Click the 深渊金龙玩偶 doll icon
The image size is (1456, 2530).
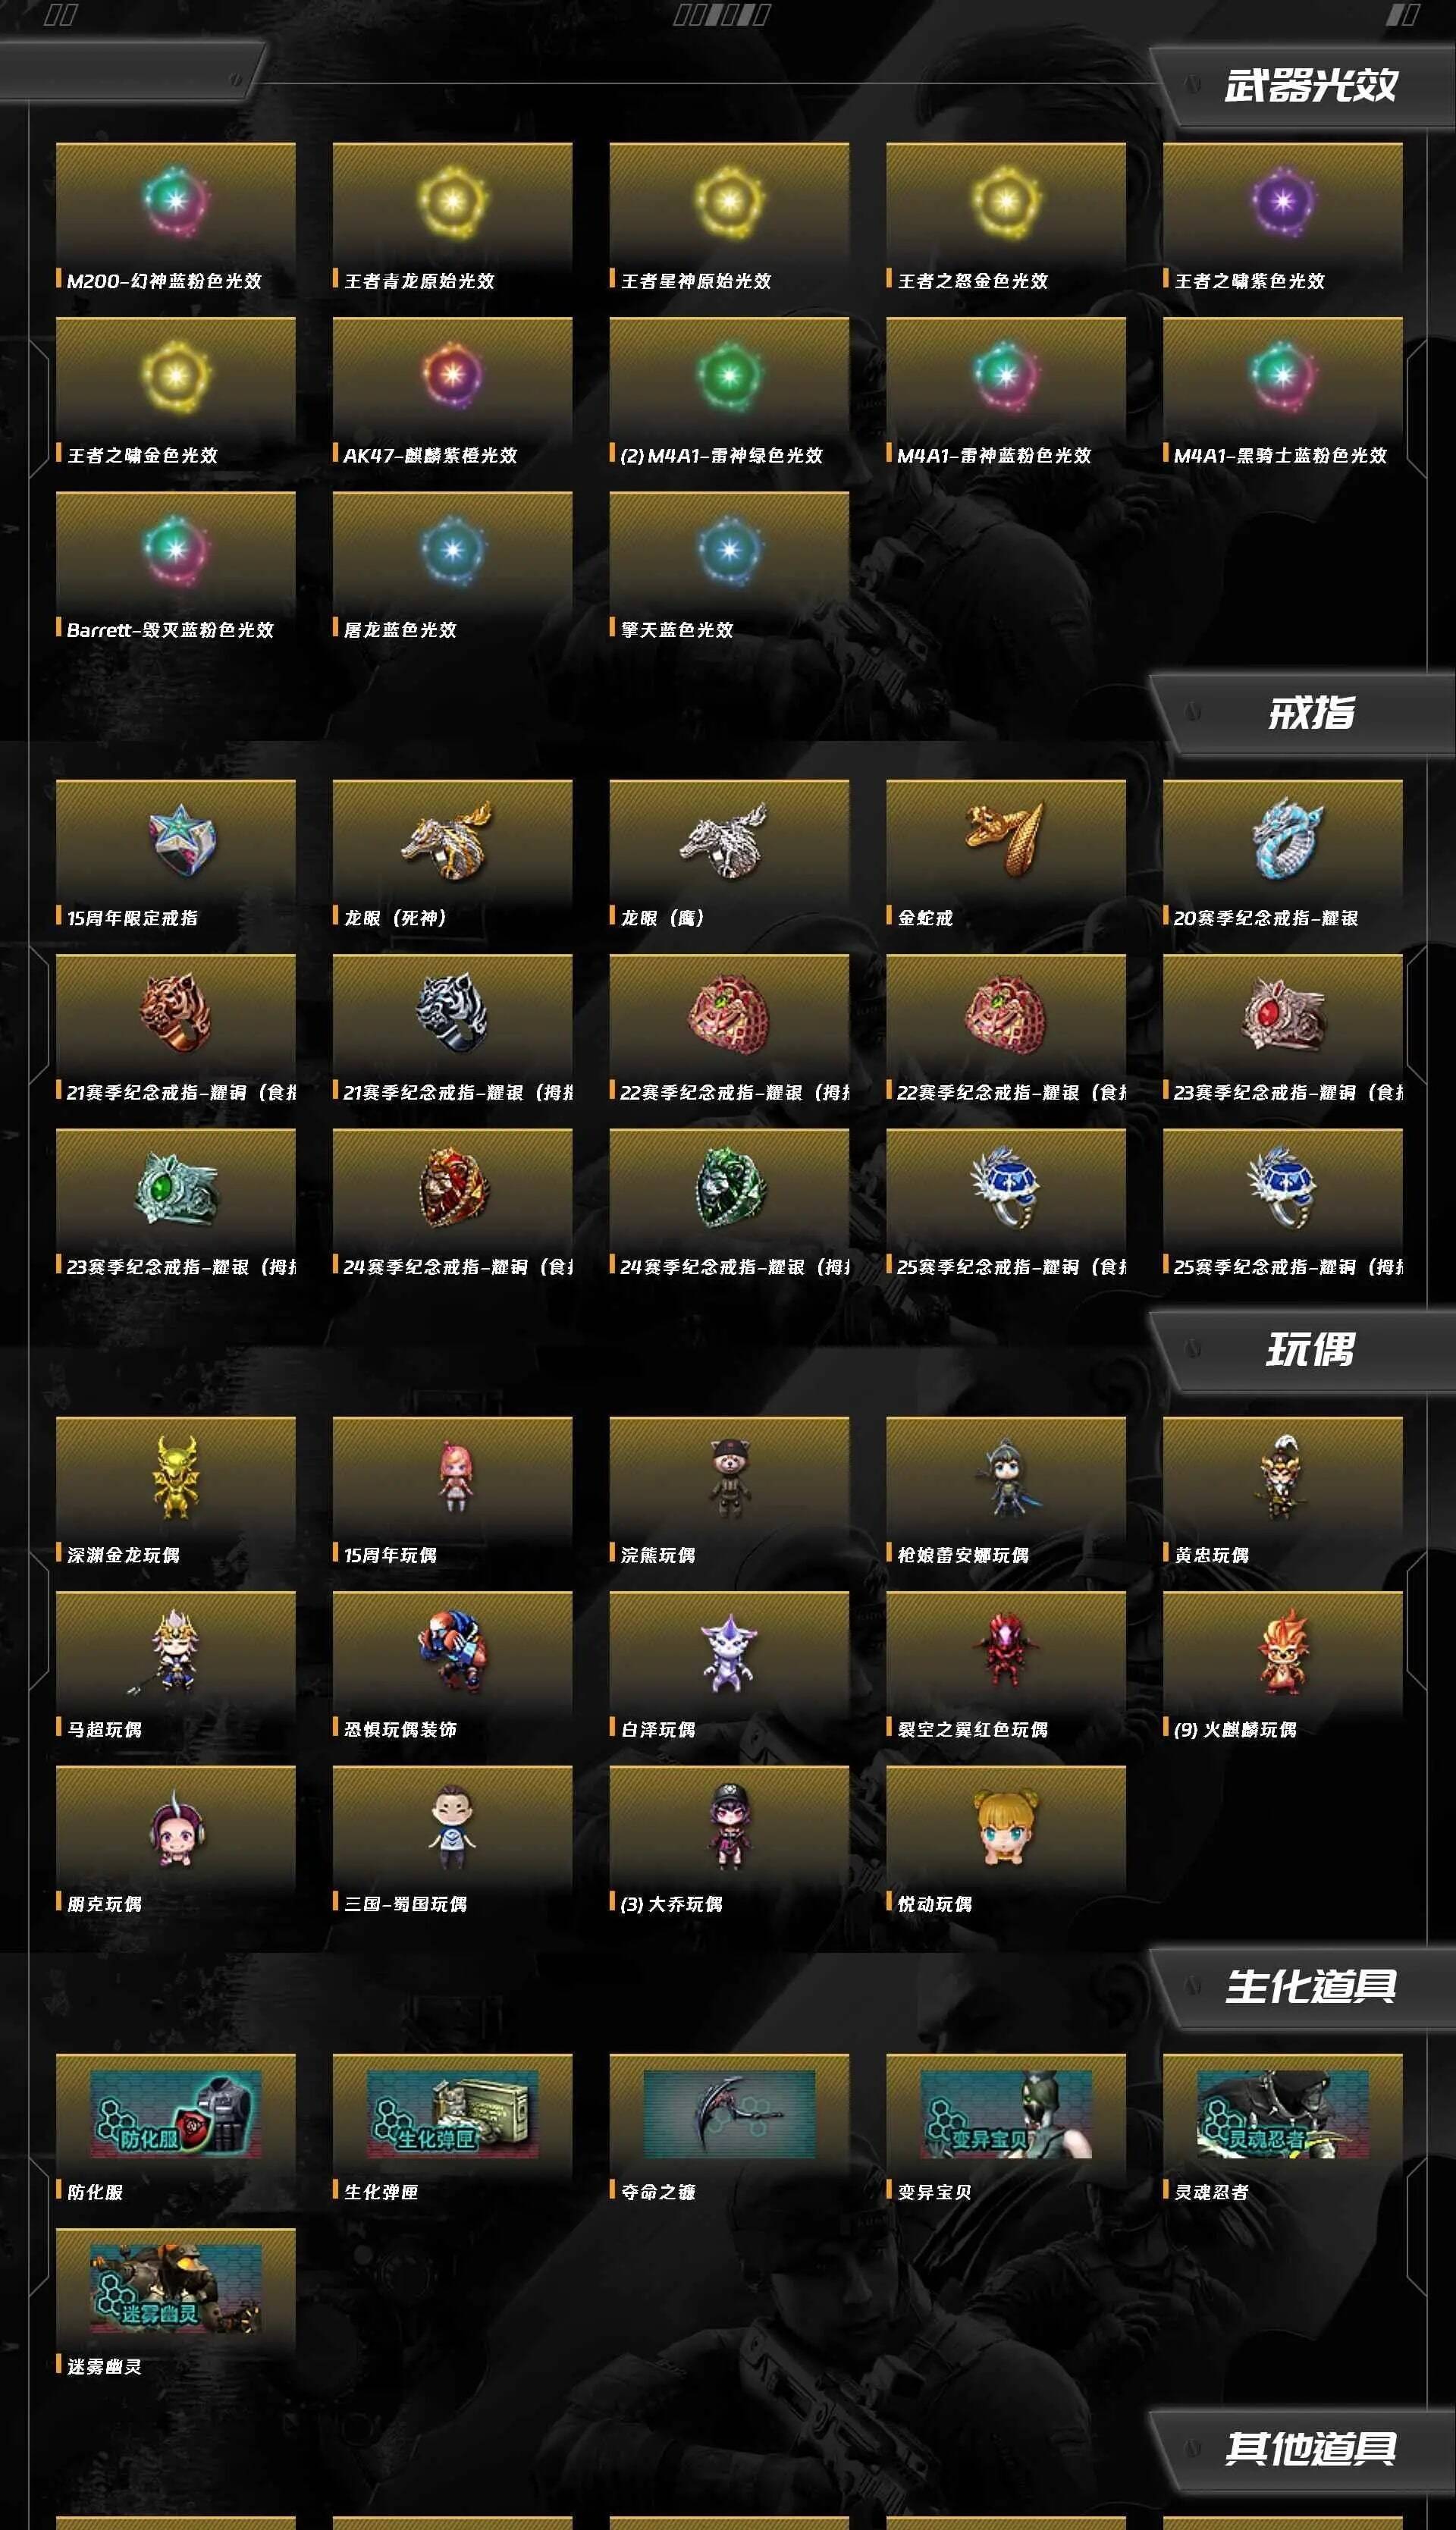[176, 1477]
